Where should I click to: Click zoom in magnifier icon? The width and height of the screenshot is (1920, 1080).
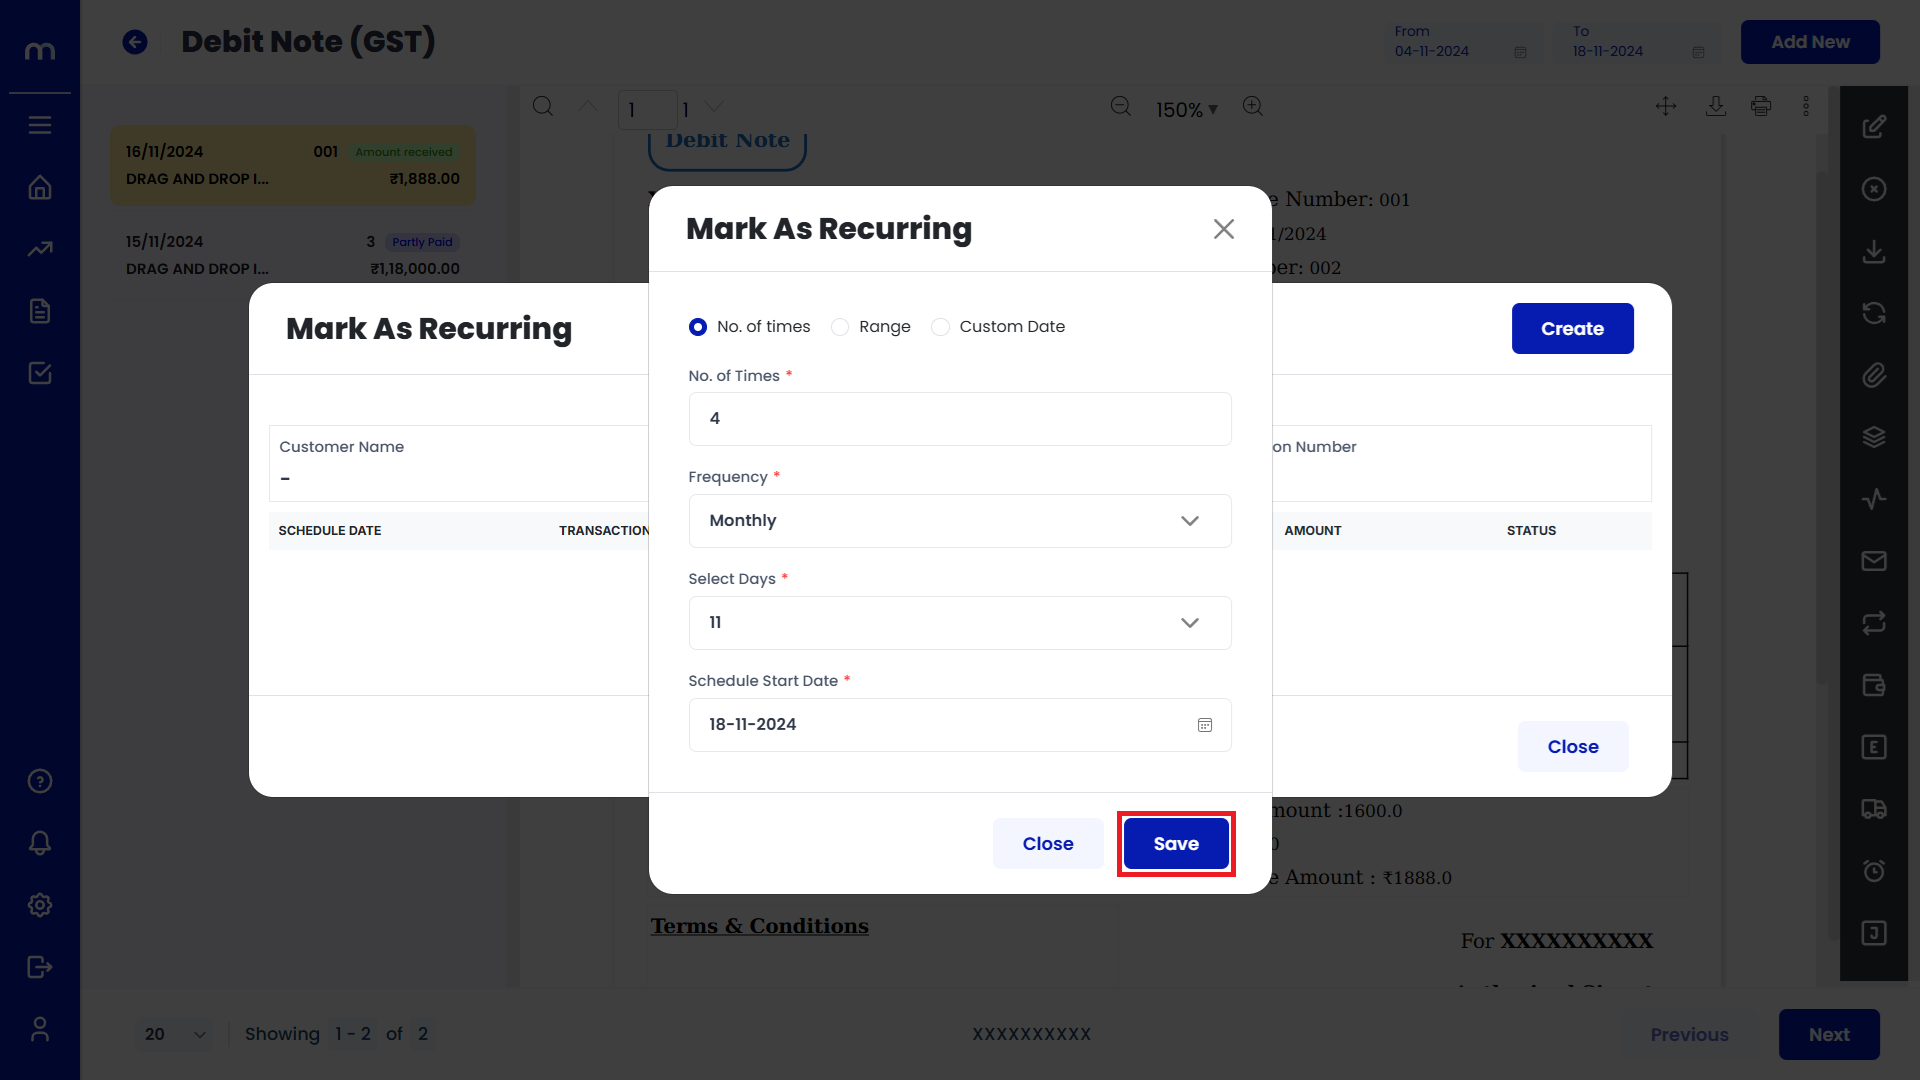[1253, 106]
